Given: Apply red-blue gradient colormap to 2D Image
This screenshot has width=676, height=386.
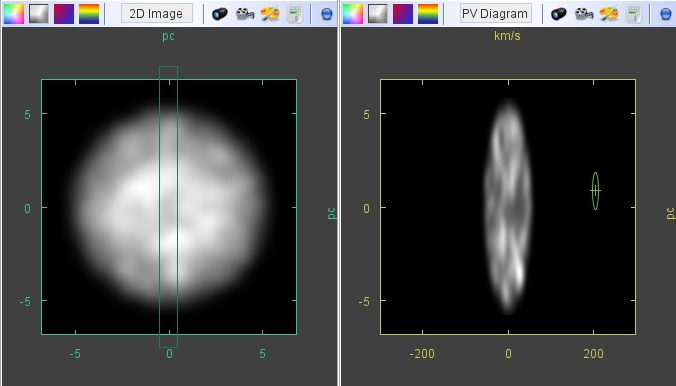Looking at the screenshot, I should click(x=64, y=14).
